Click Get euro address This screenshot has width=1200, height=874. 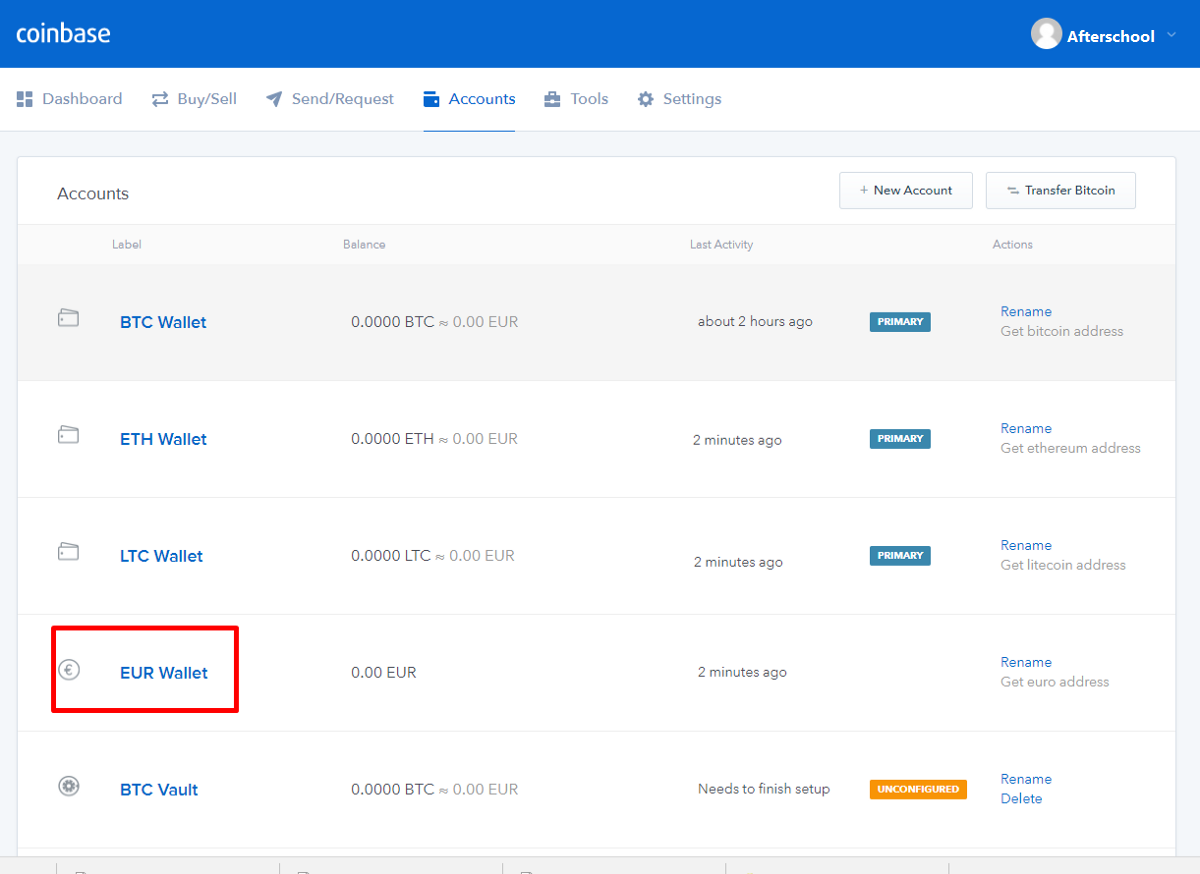[x=1055, y=682]
